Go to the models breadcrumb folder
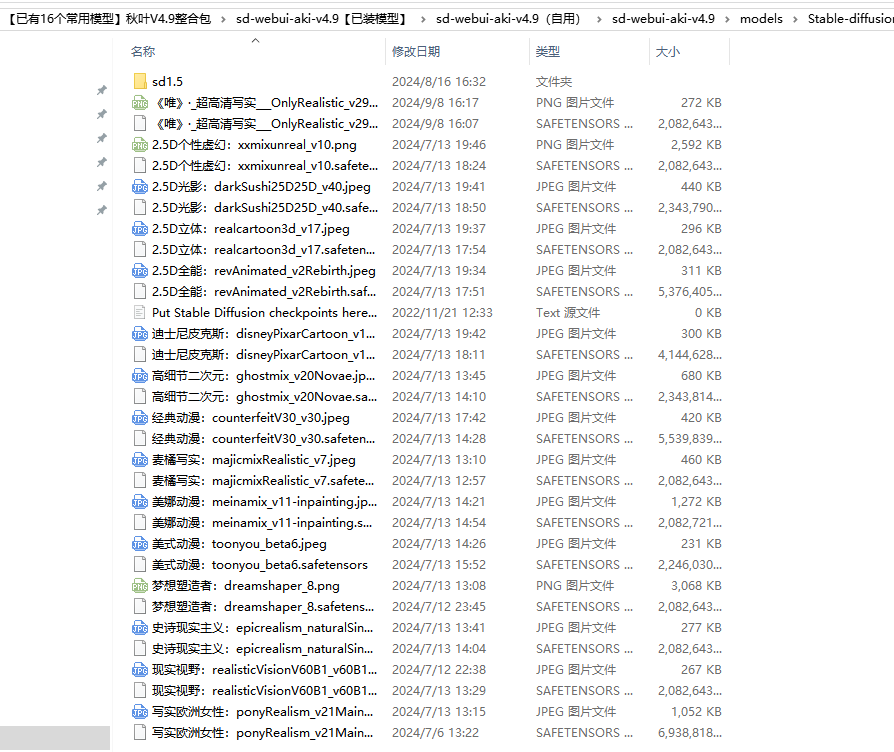Screen dimensions: 894x752 point(761,19)
